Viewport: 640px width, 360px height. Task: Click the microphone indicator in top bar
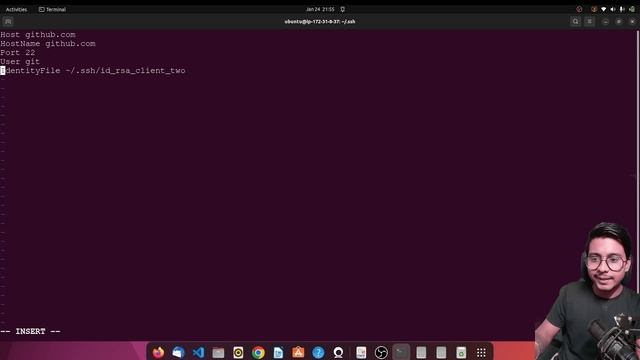(622, 9)
